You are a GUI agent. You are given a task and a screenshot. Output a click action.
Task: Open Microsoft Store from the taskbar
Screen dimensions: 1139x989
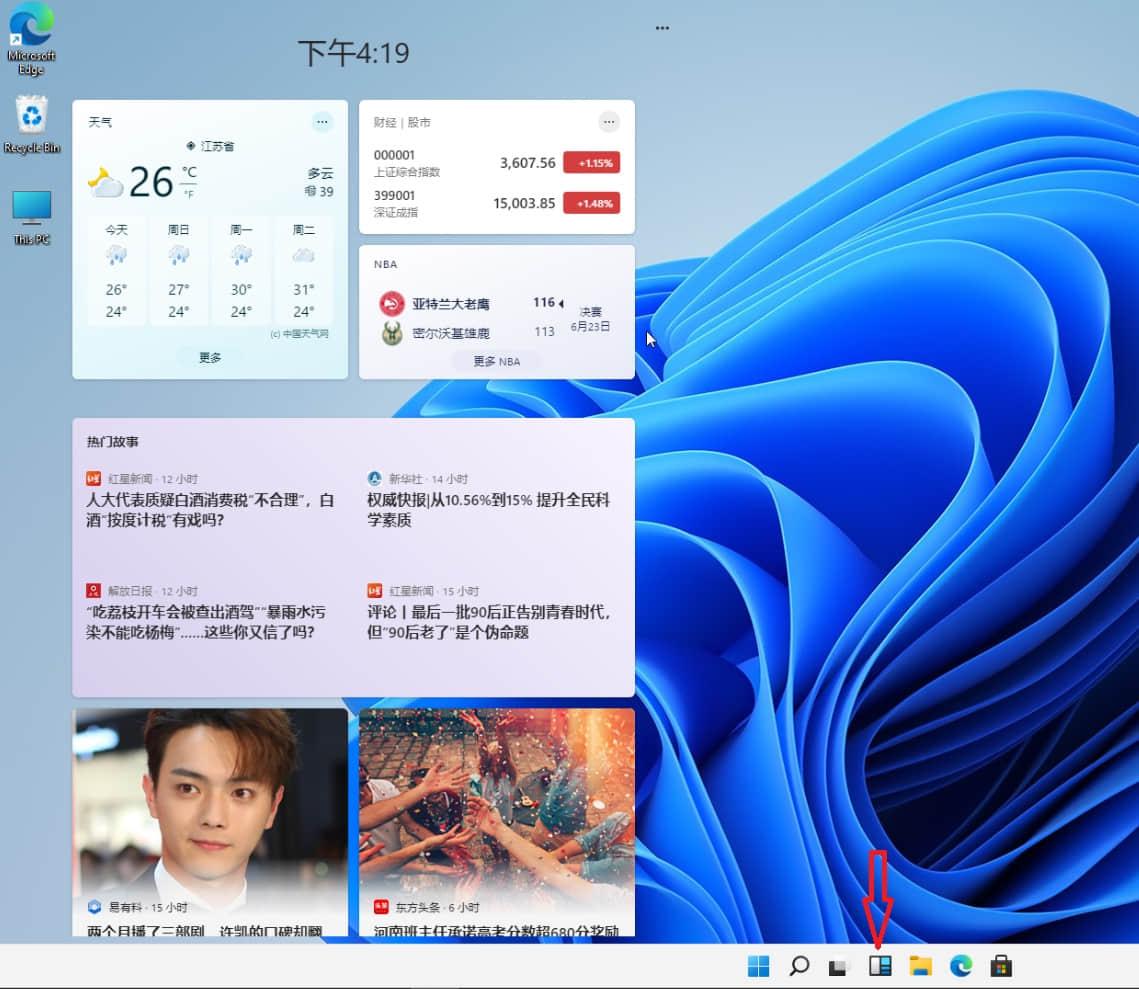(x=1000, y=966)
